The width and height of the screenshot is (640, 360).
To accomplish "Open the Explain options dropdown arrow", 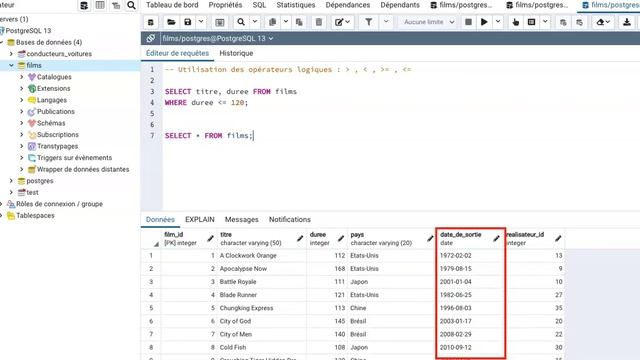I will 545,22.
